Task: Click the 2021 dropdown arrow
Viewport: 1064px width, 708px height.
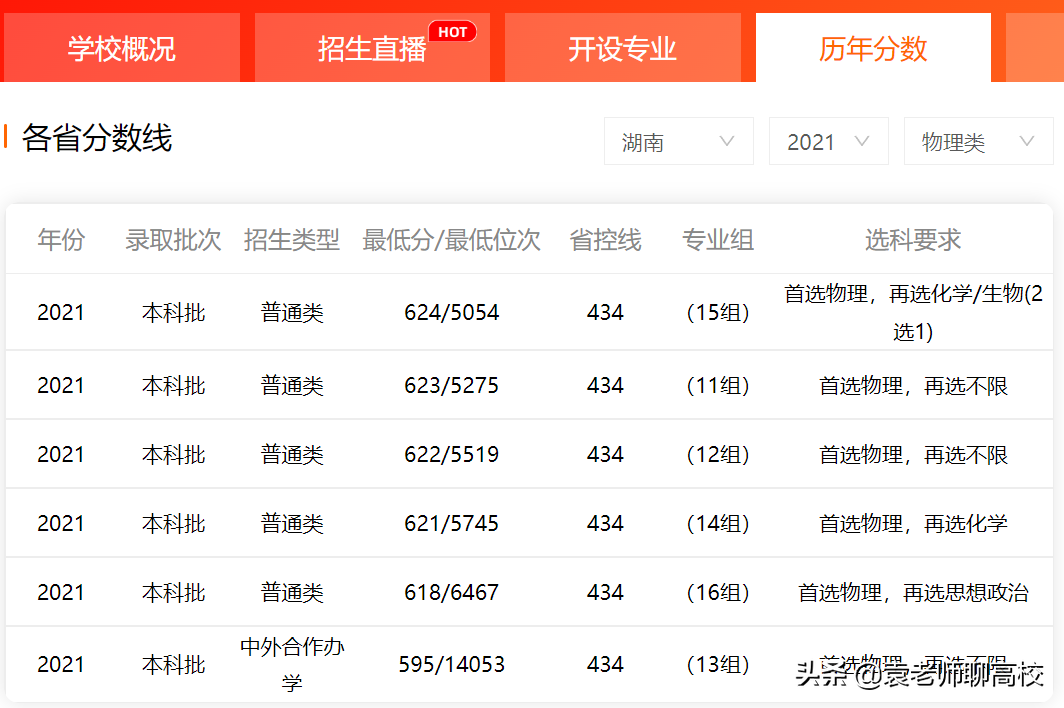Action: pyautogui.click(x=861, y=141)
